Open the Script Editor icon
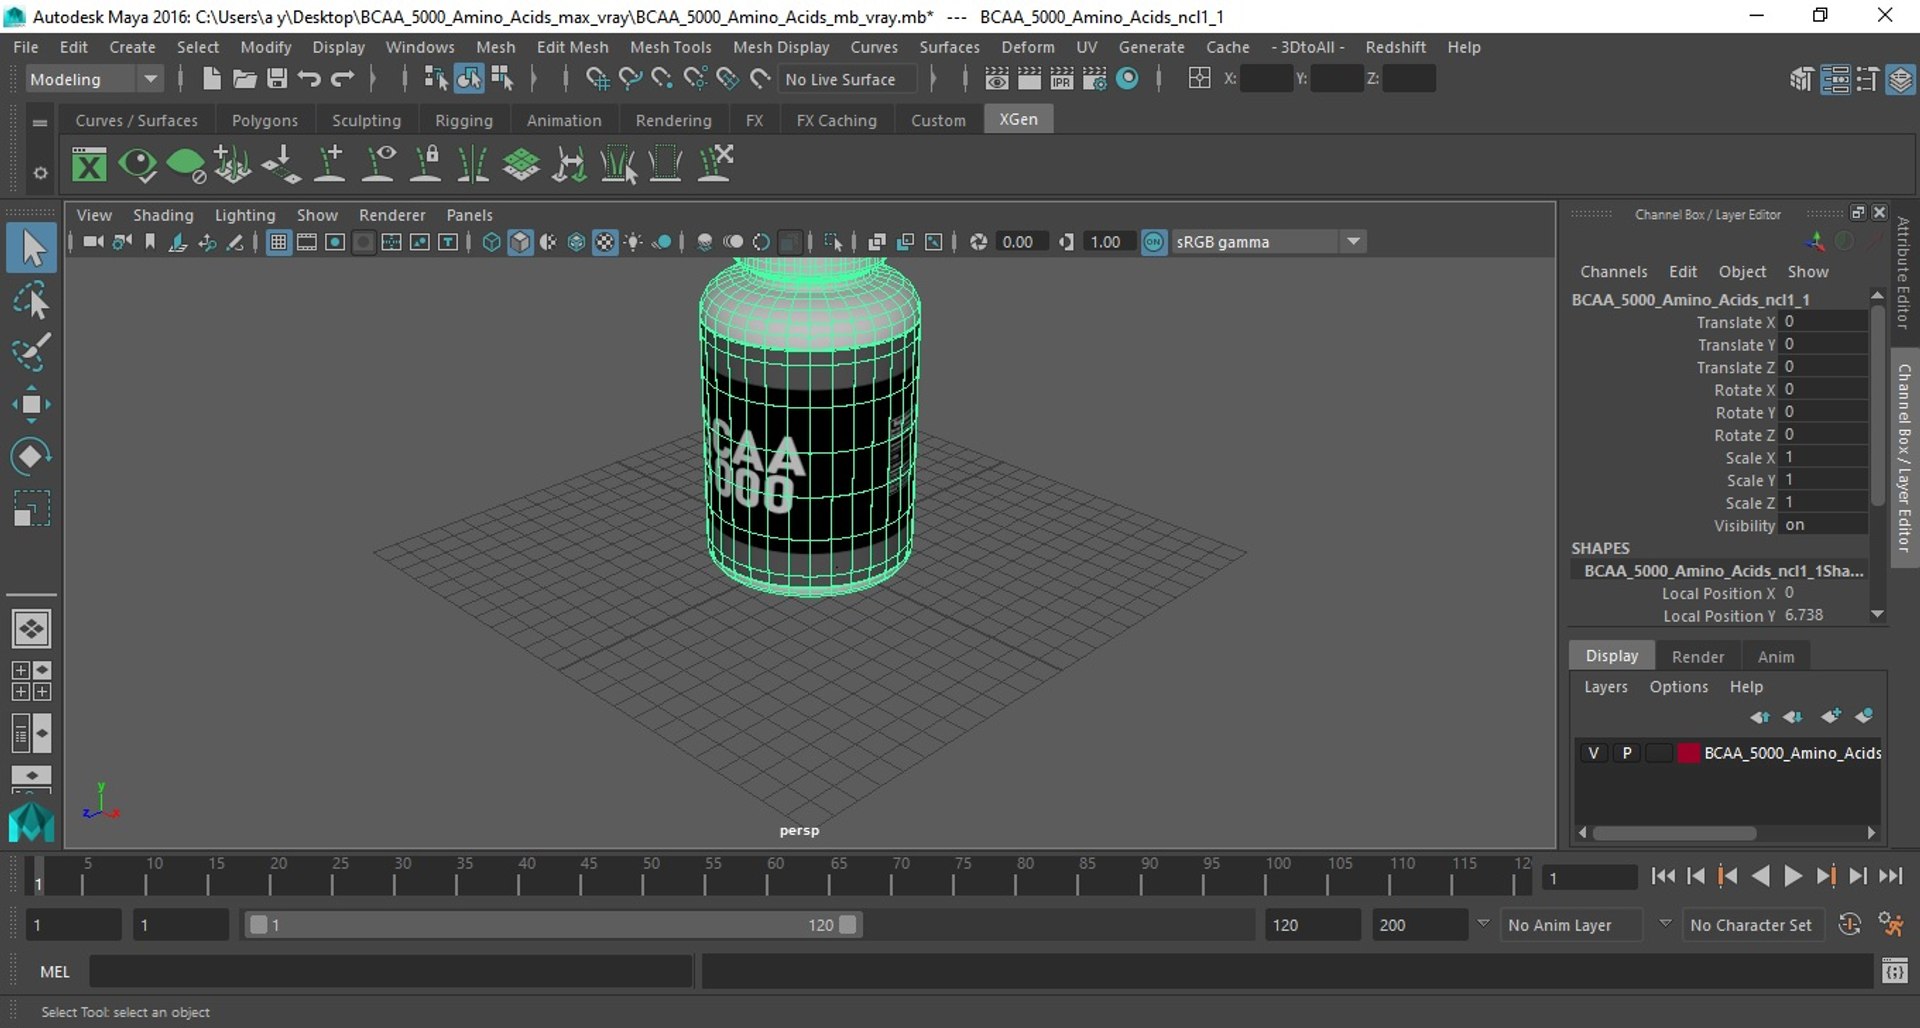 click(x=1895, y=971)
